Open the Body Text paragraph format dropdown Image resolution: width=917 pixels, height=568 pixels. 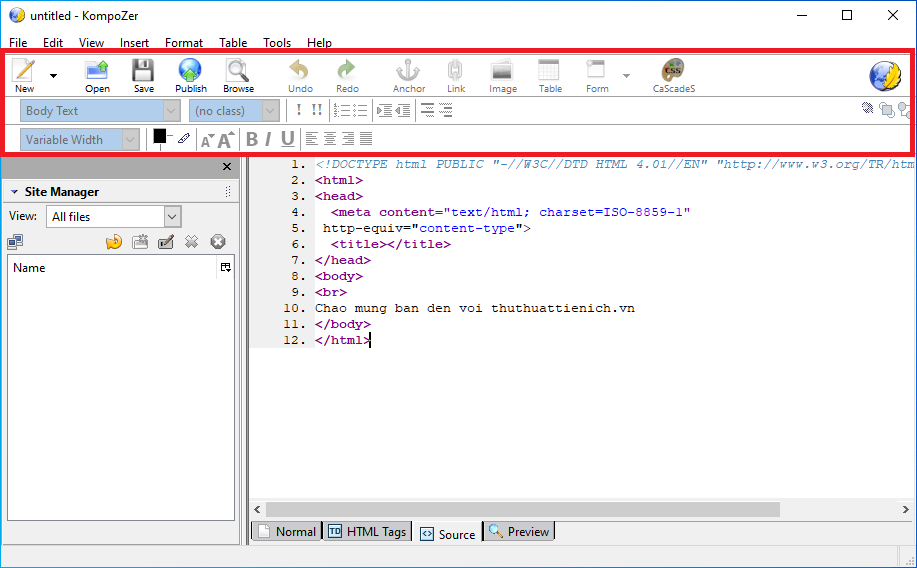[99, 111]
